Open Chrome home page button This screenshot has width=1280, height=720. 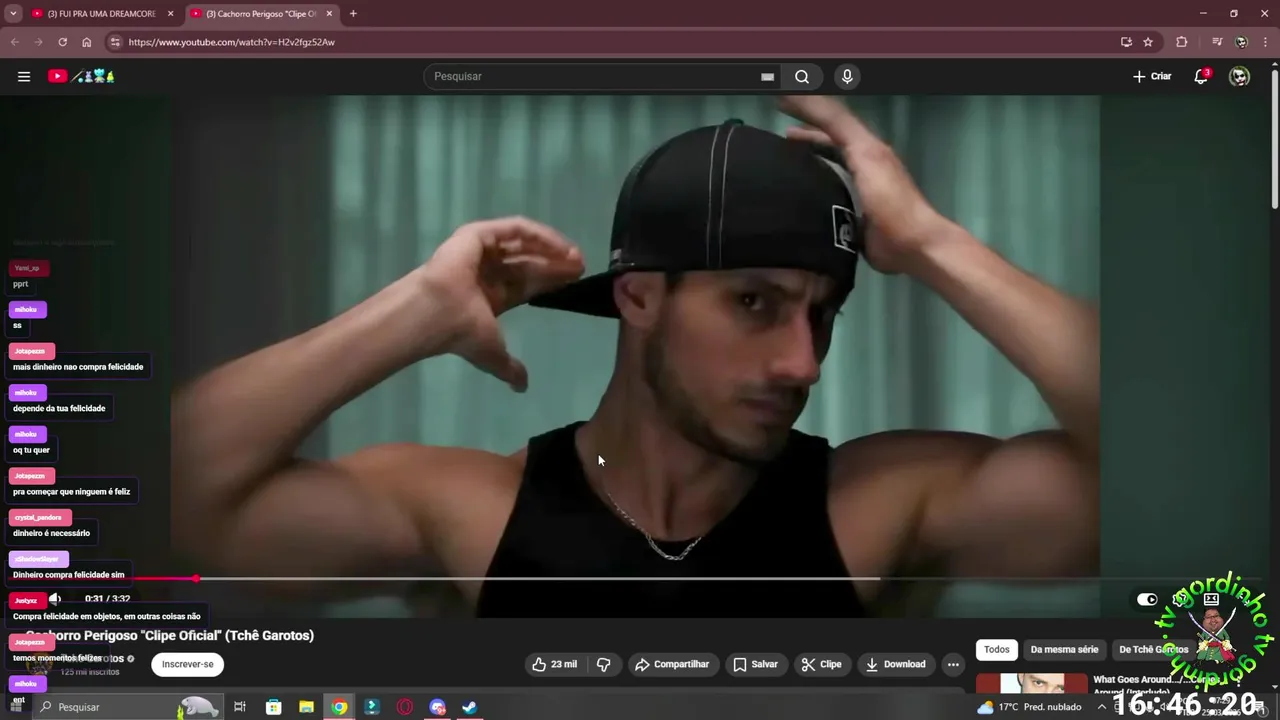click(87, 42)
